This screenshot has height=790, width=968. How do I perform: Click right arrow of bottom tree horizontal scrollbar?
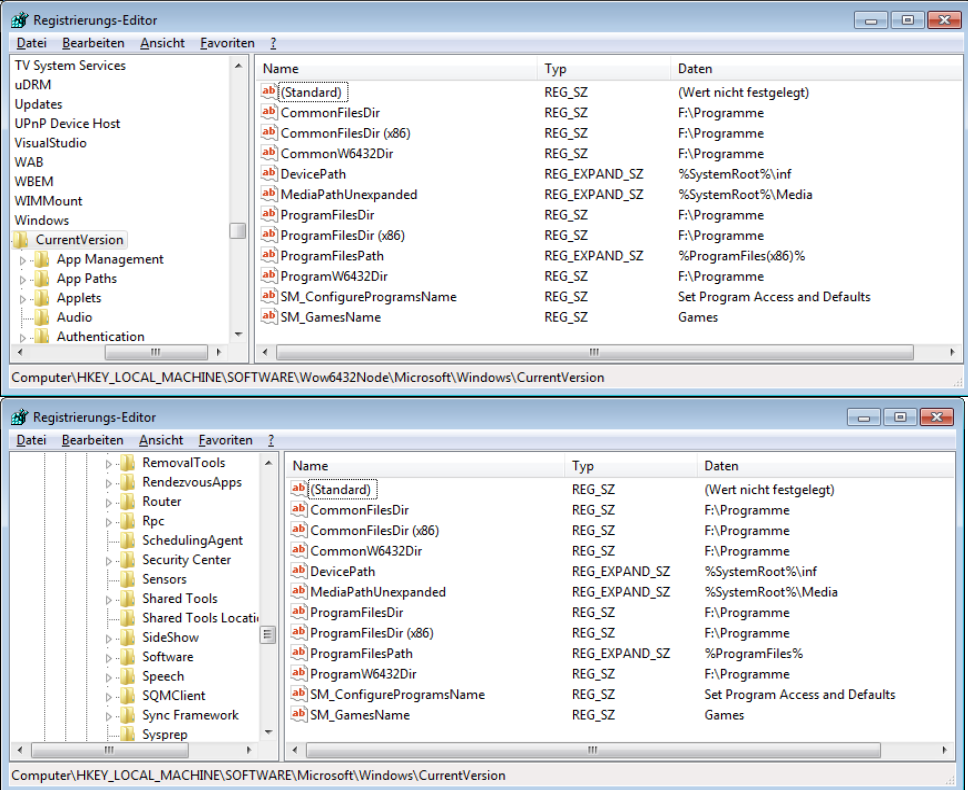[x=249, y=750]
